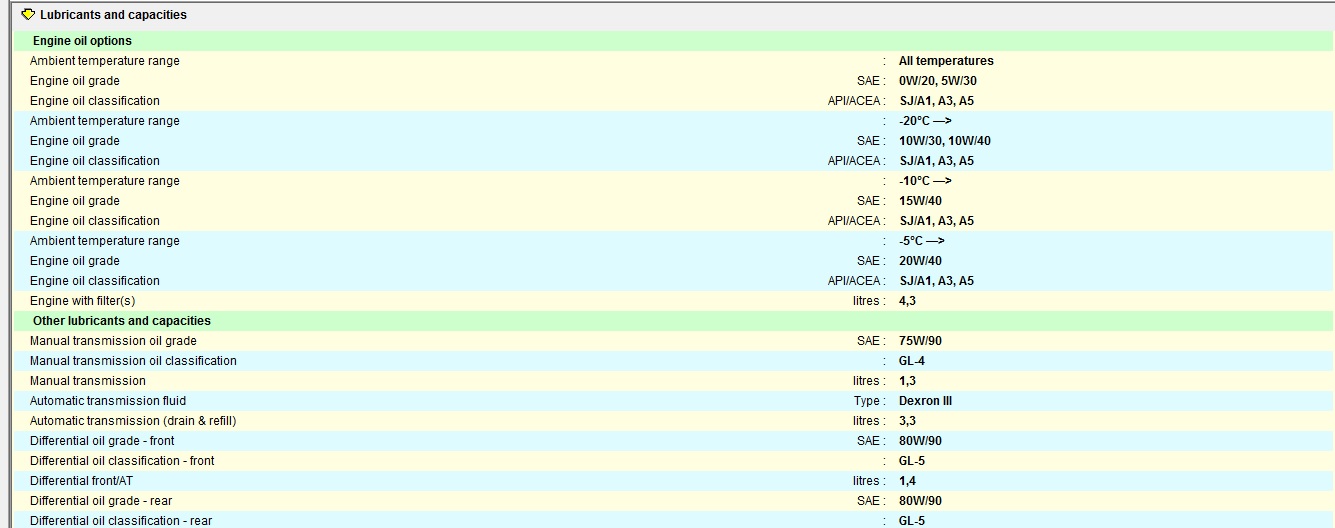The height and width of the screenshot is (528, 1335).
Task: Click the yellow icon beside Lubricants and capacities
Action: [x=28, y=15]
